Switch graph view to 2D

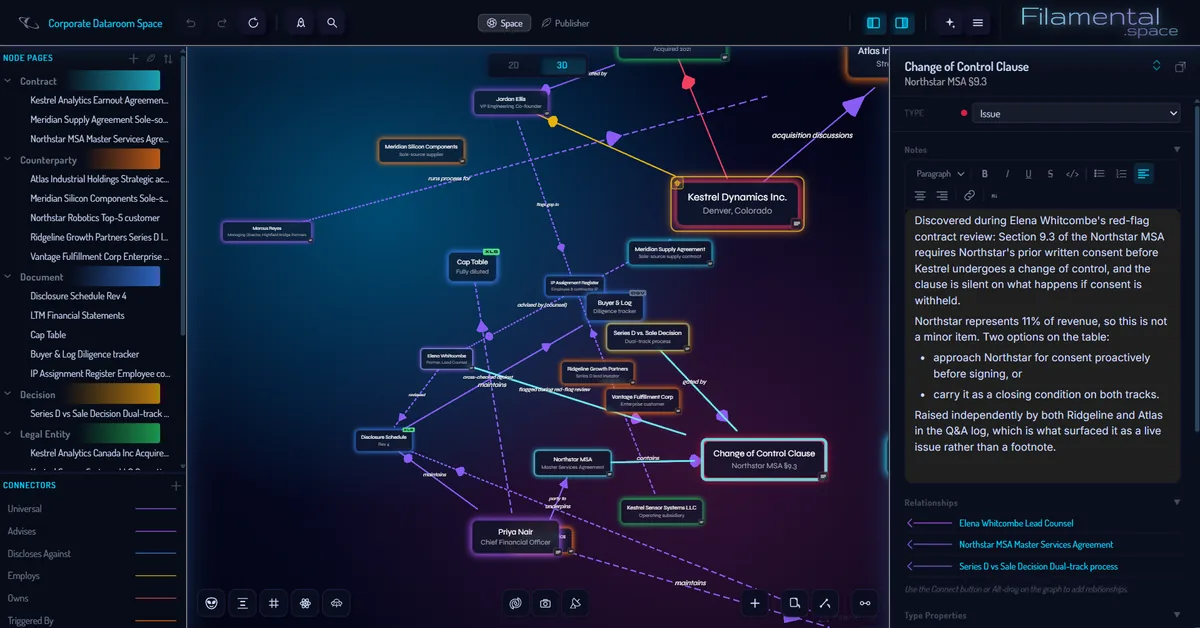coord(514,66)
